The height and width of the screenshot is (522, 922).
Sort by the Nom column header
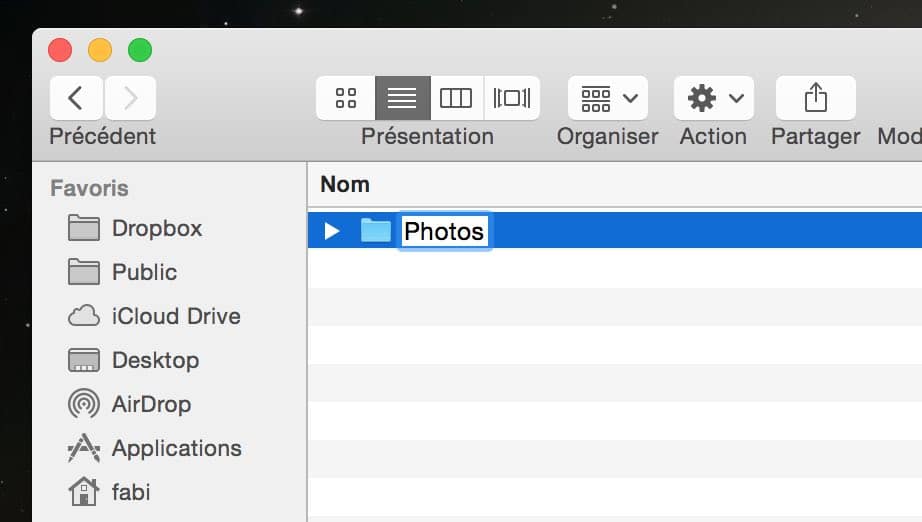tap(345, 185)
